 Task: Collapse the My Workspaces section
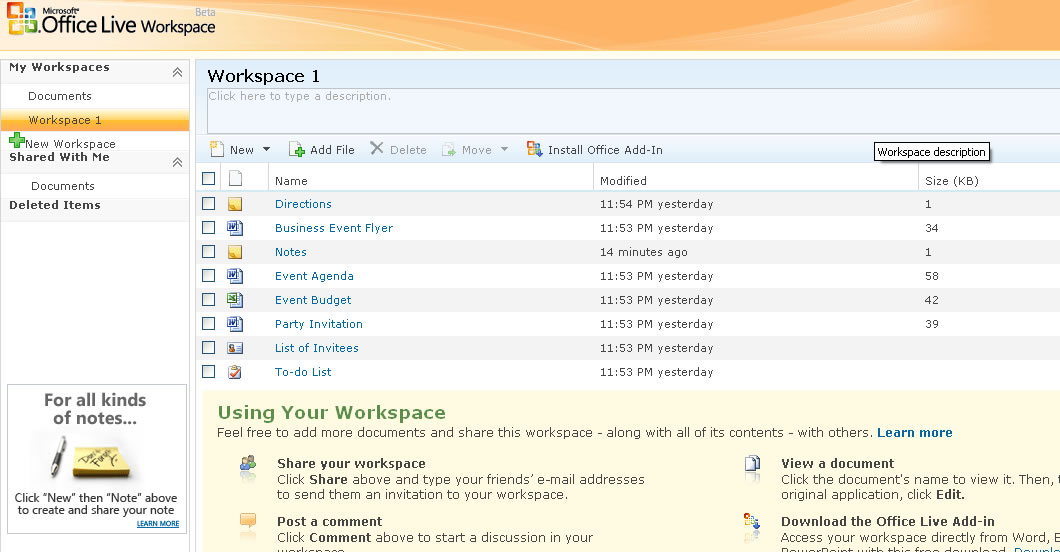pyautogui.click(x=177, y=72)
